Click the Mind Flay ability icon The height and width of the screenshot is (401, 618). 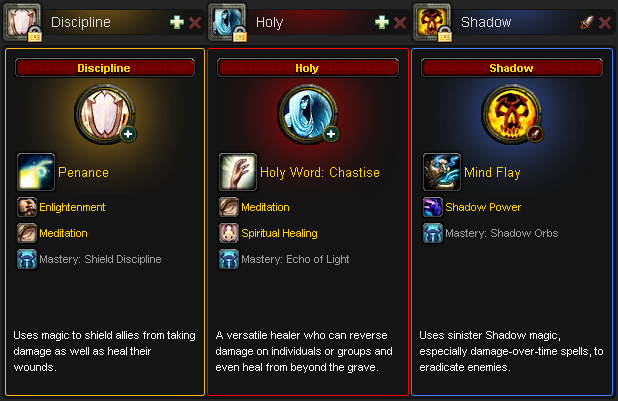pos(442,172)
